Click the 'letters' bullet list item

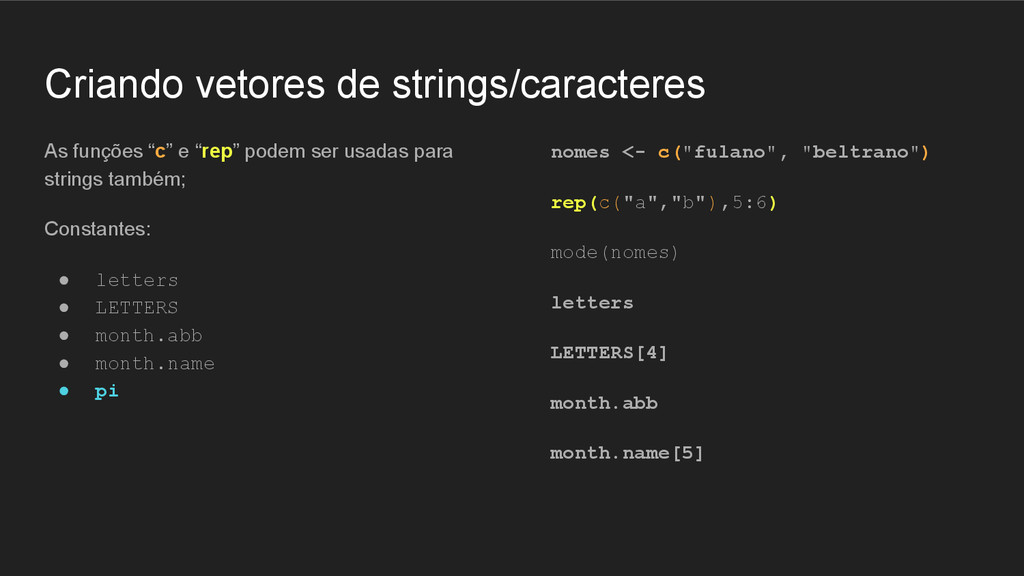[x=136, y=280]
